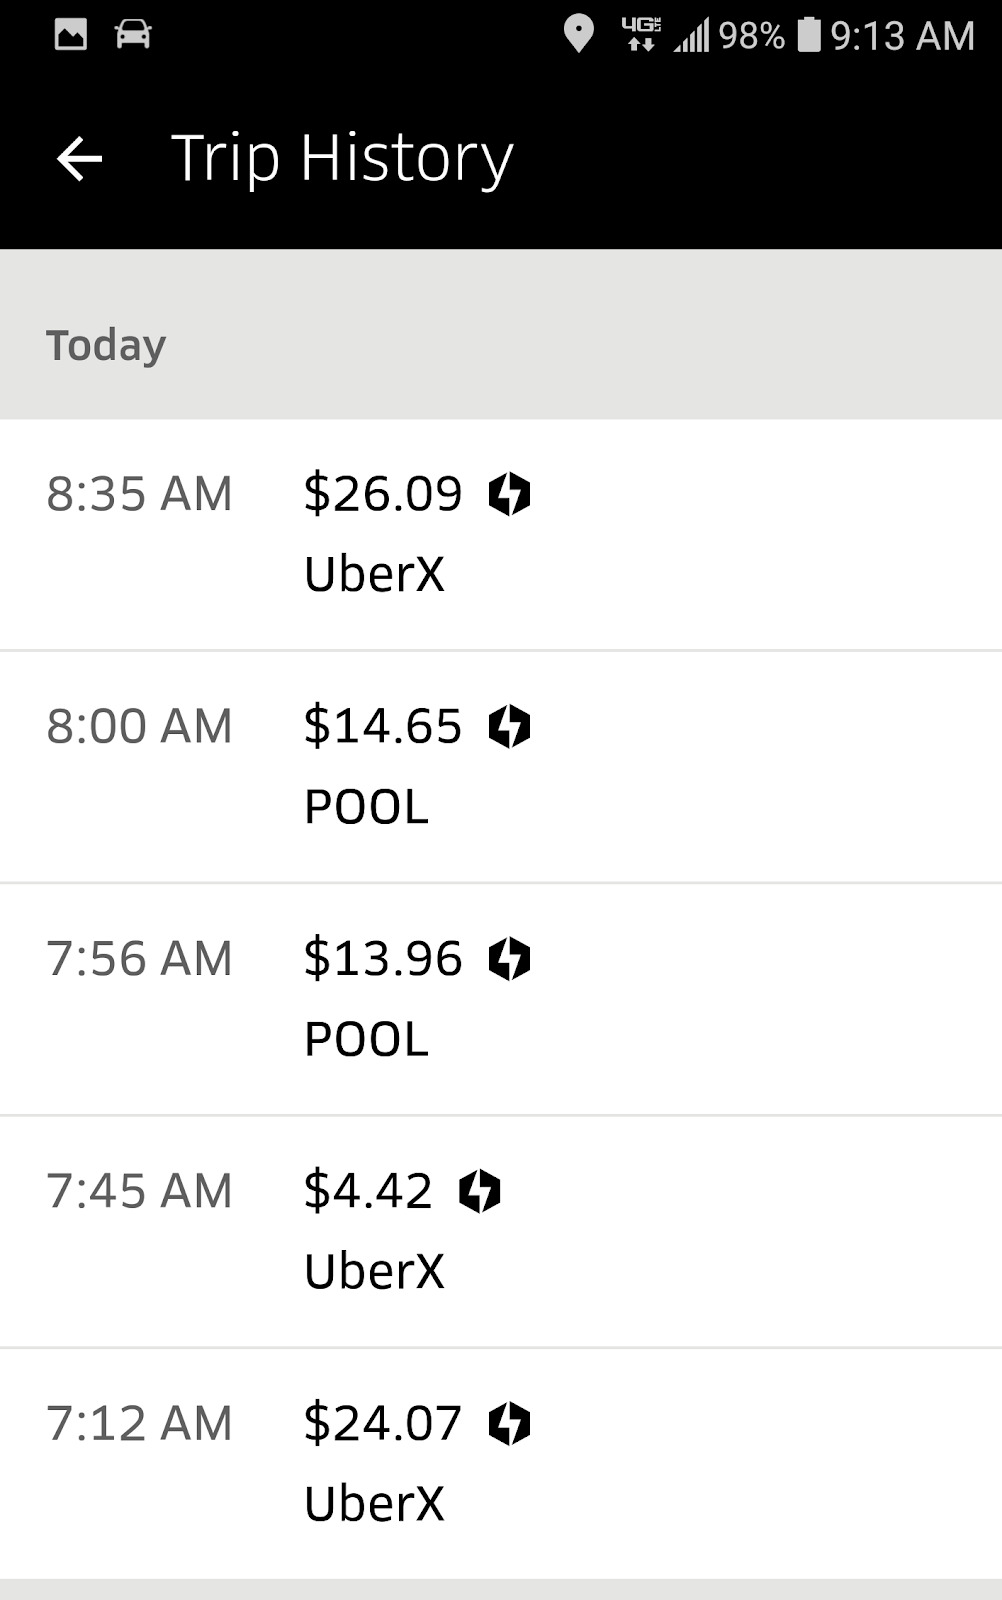The width and height of the screenshot is (1002, 1600).
Task: Tap the Today section header
Action: 106,345
